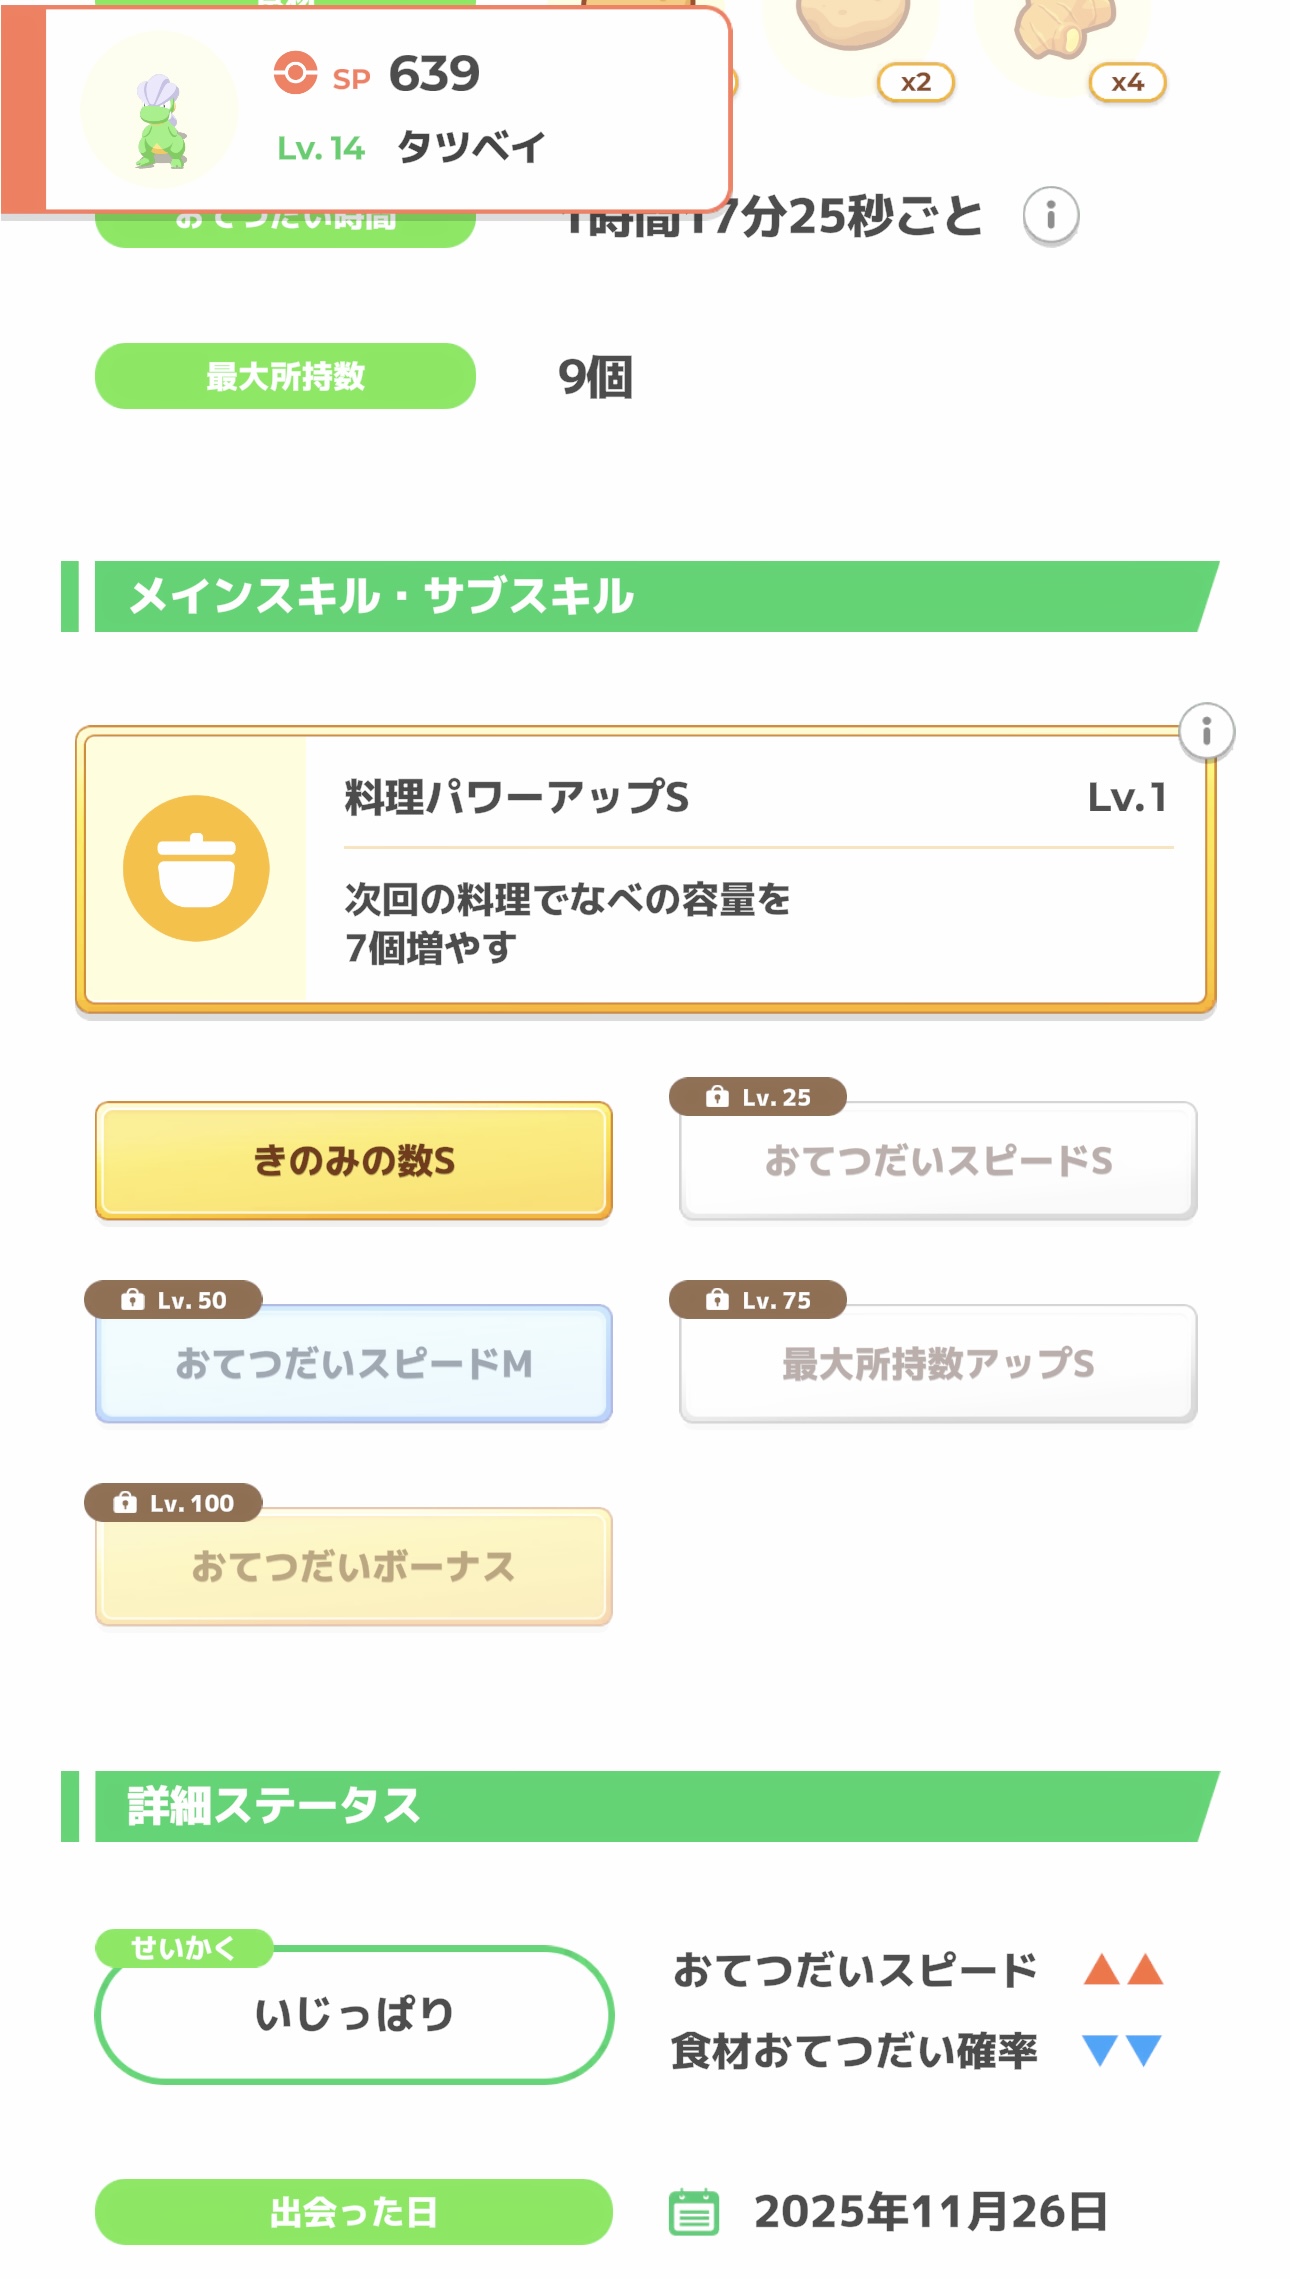Image resolution: width=1290 pixels, height=2279 pixels.
Task: Tap the いじっぱり nature button
Action: coord(354,2014)
